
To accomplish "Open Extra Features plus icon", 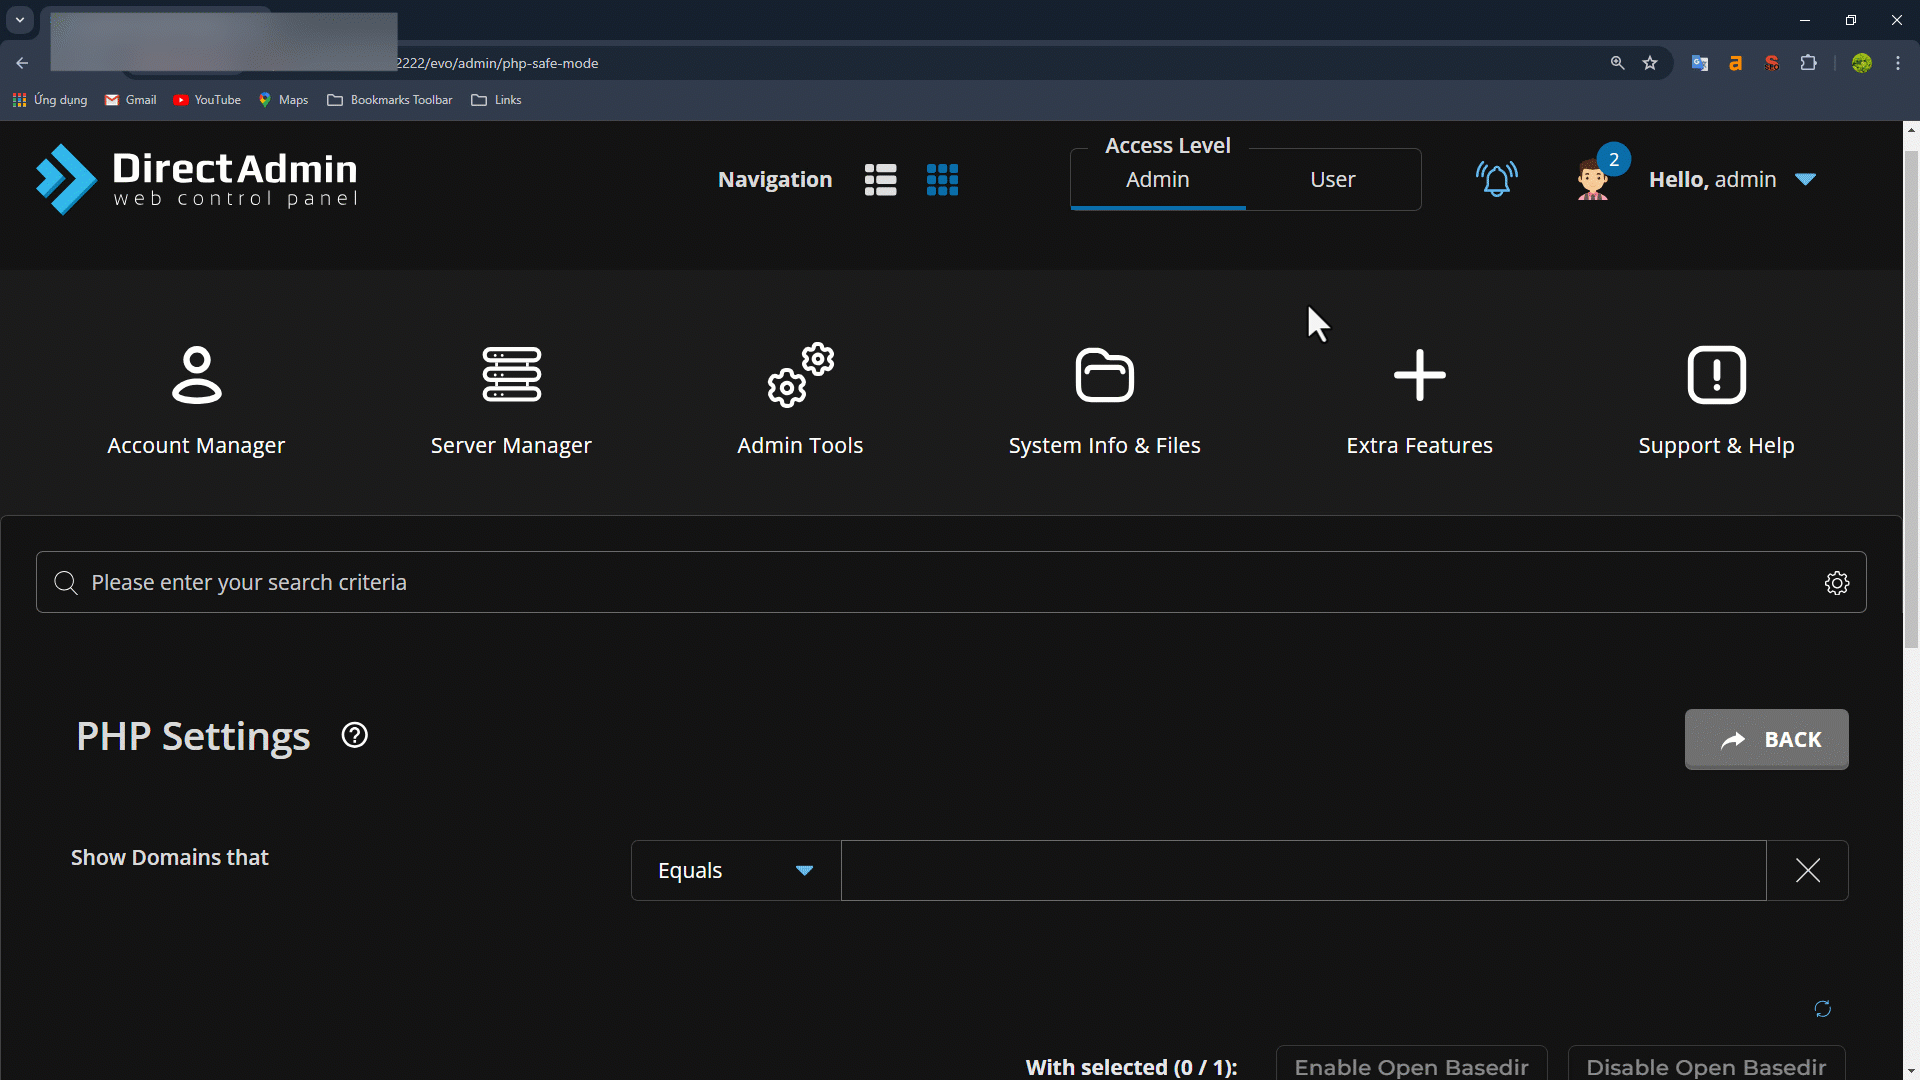I will [x=1419, y=375].
